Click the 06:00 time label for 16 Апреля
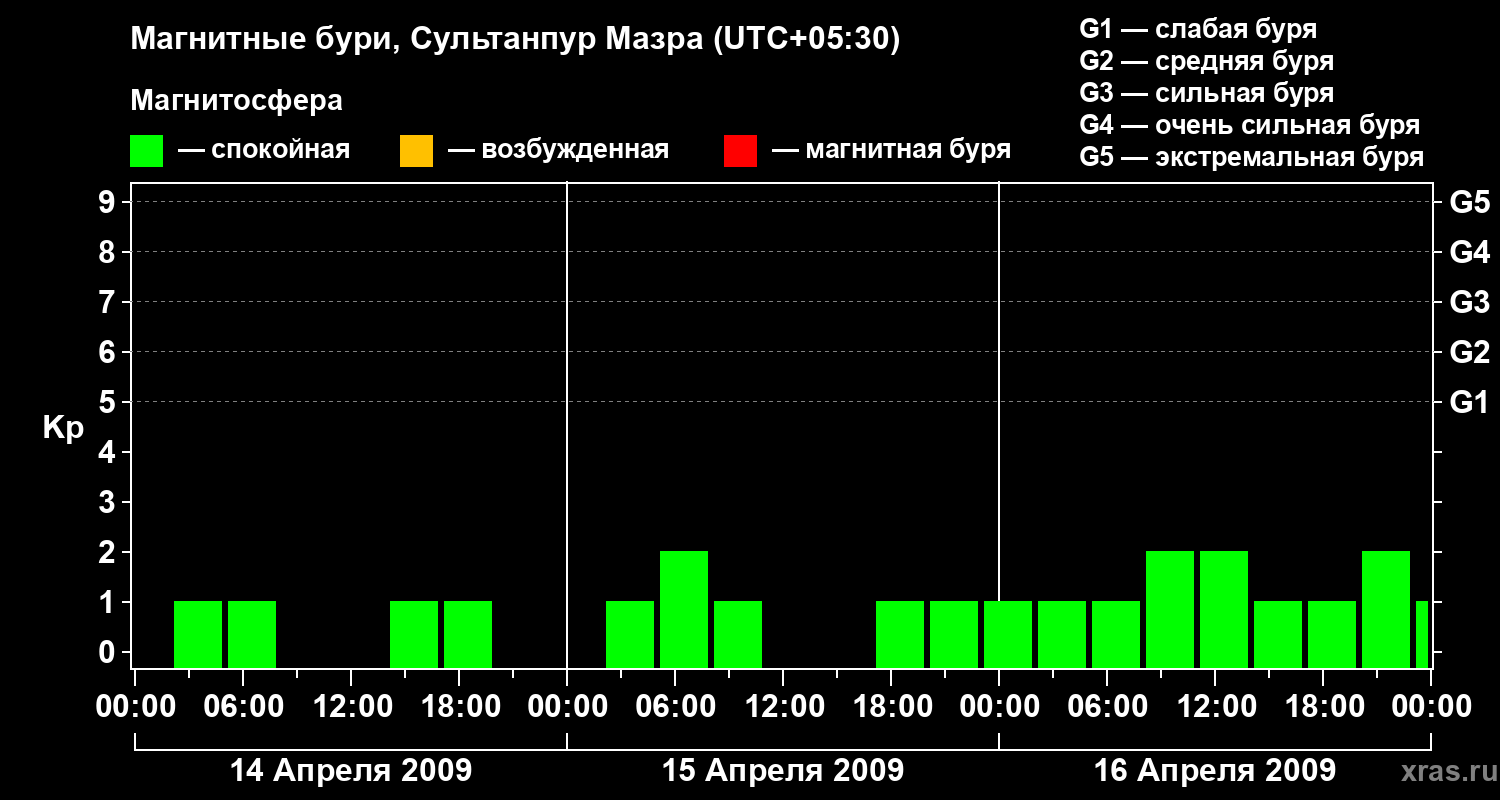Screen dimensions: 1500x800 tap(1107, 707)
